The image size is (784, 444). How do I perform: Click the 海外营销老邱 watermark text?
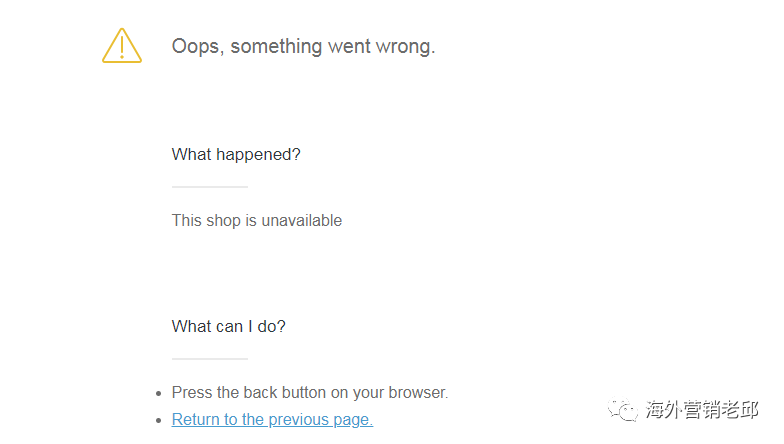point(702,410)
